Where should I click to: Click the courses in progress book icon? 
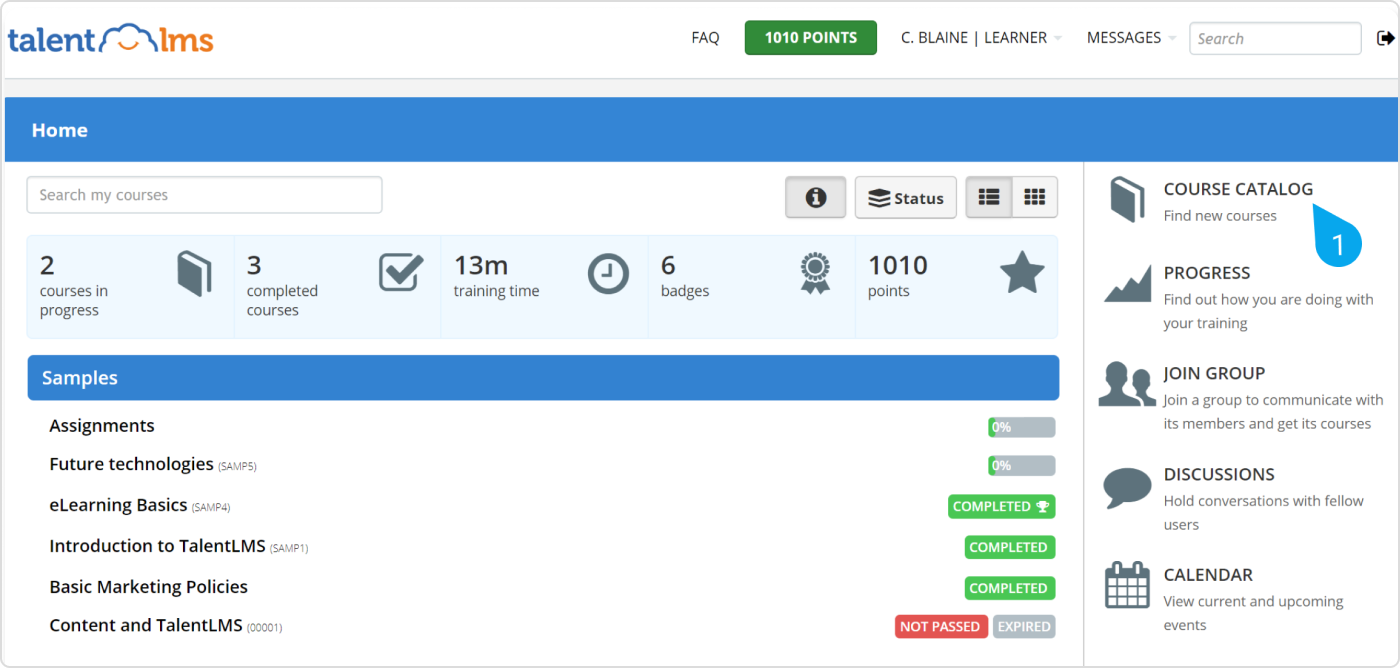195,273
